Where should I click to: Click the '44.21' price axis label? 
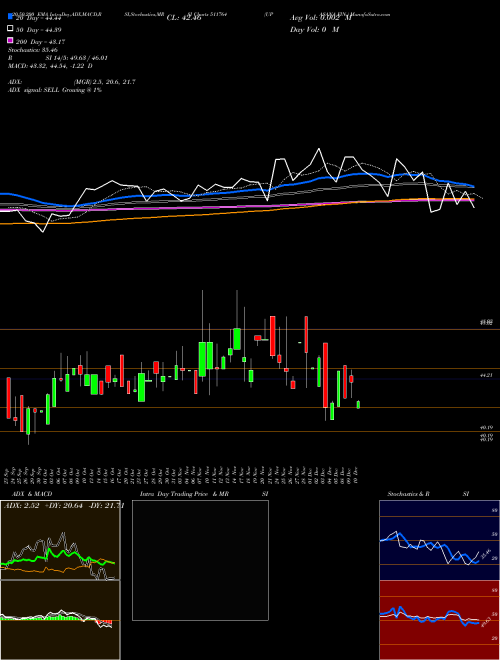point(486,375)
